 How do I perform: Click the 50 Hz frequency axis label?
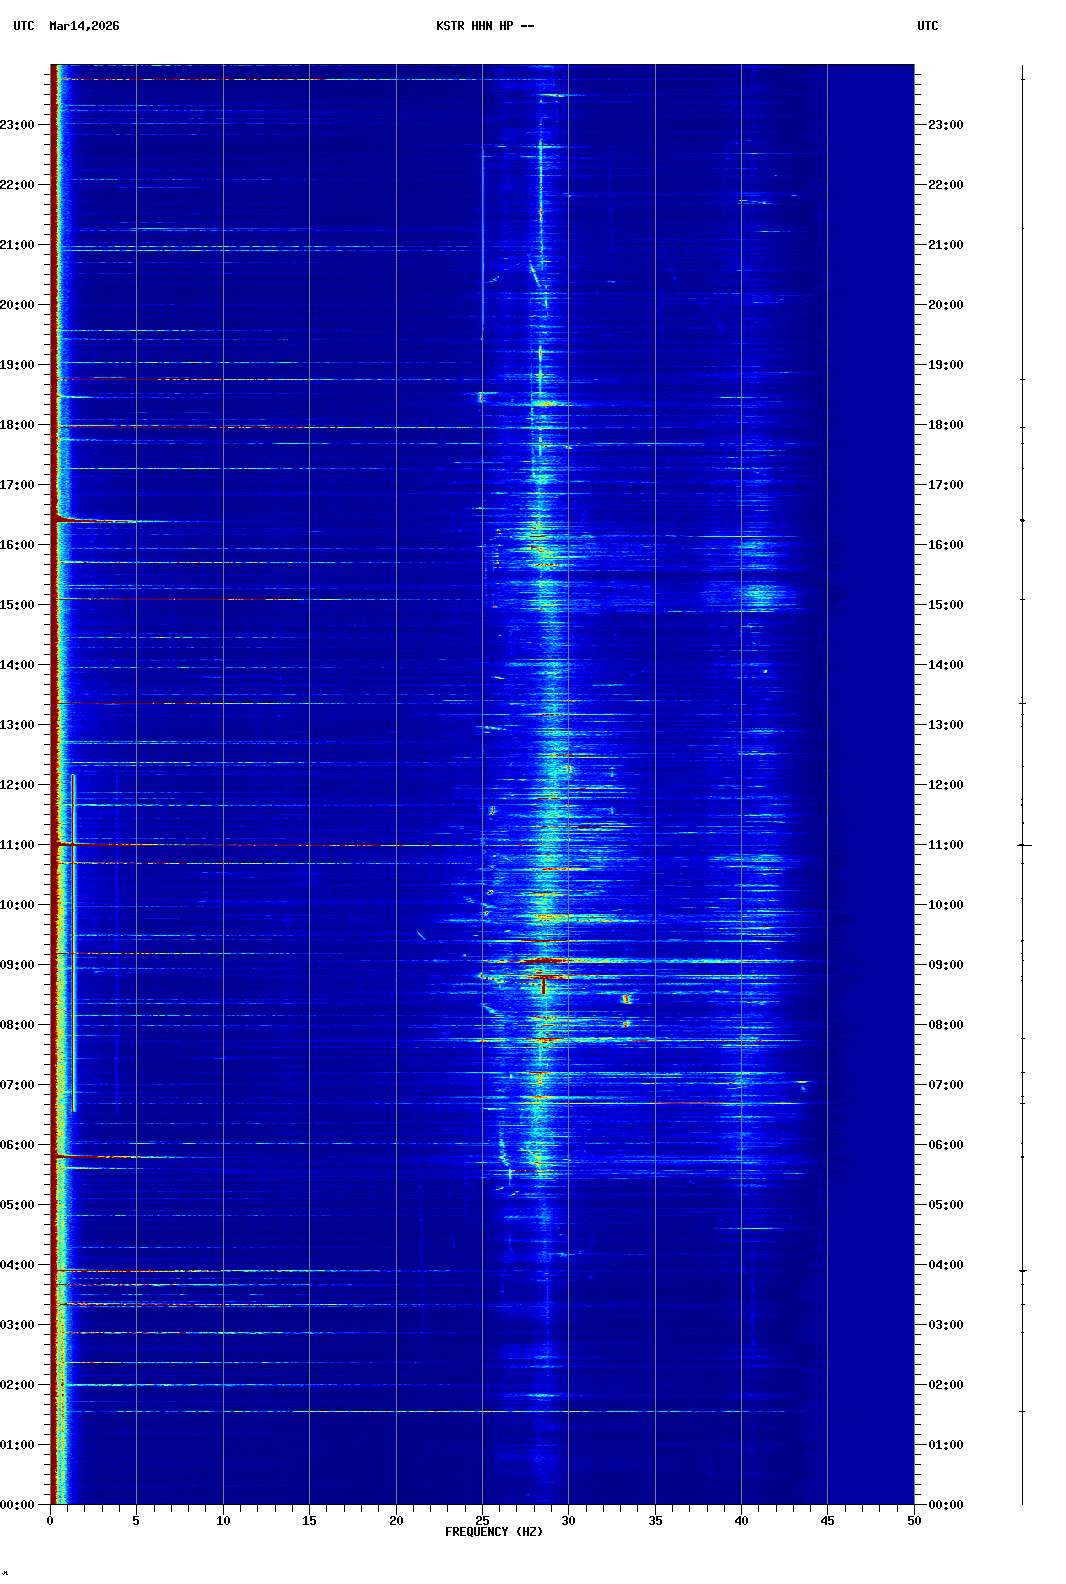click(x=913, y=1520)
